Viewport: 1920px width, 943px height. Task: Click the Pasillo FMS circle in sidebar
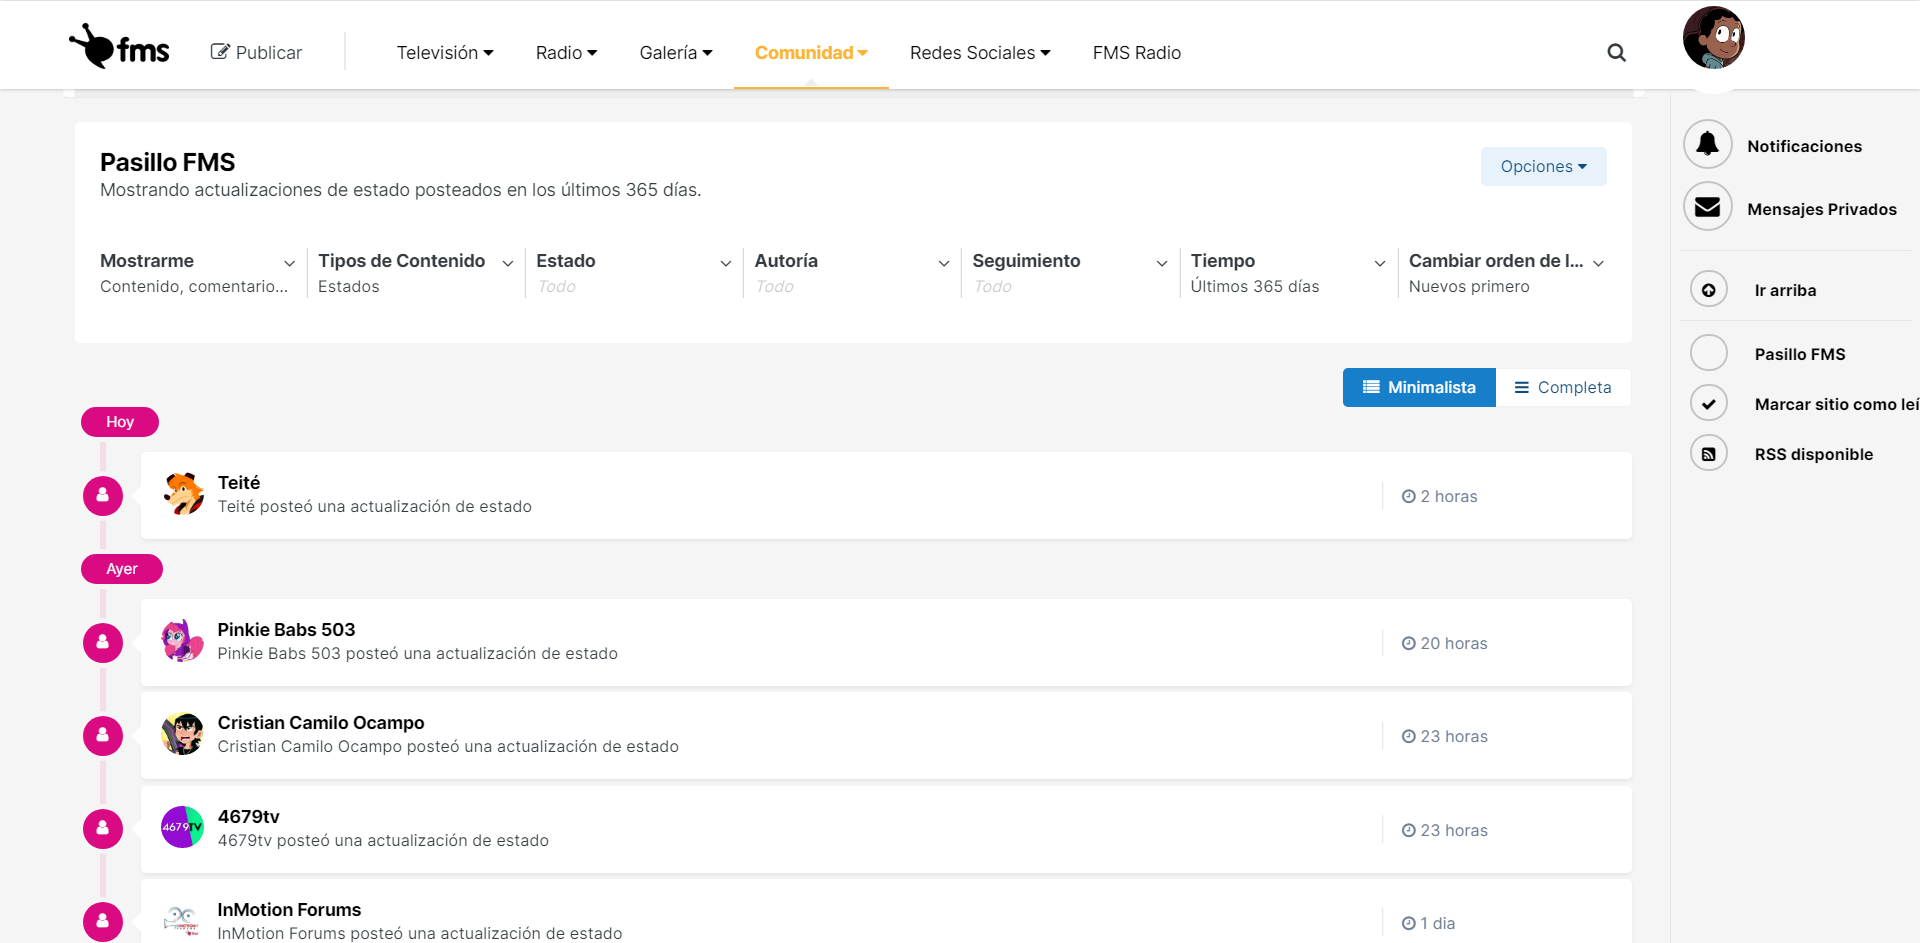click(1708, 353)
